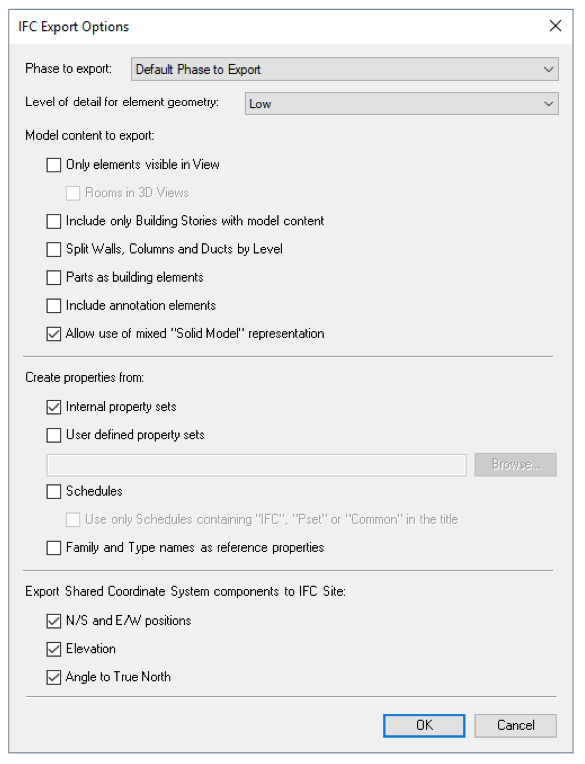Expand Level of detail dropdown set to Low

point(401,104)
